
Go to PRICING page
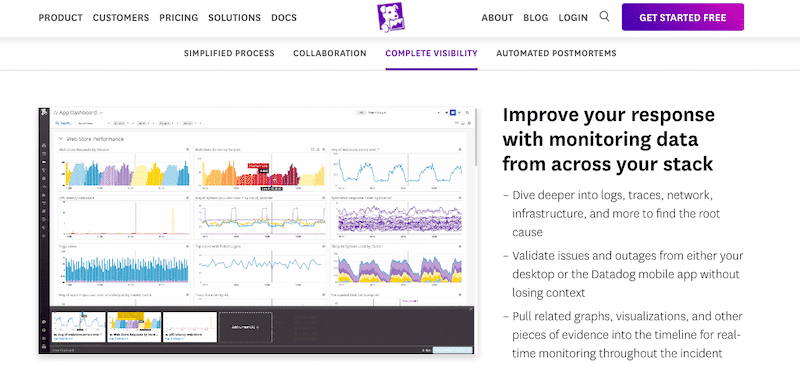pyautogui.click(x=179, y=18)
